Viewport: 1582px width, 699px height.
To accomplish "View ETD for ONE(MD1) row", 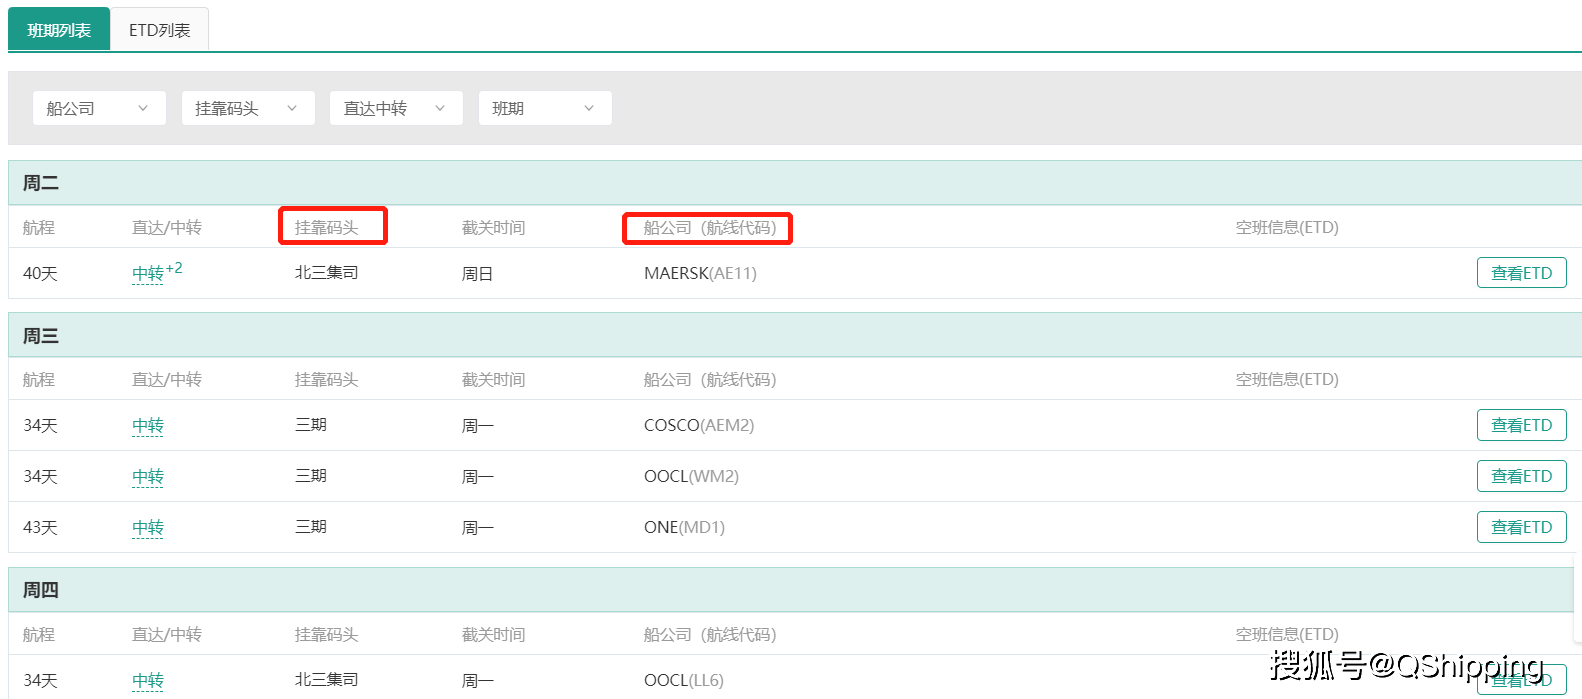I will tap(1521, 527).
